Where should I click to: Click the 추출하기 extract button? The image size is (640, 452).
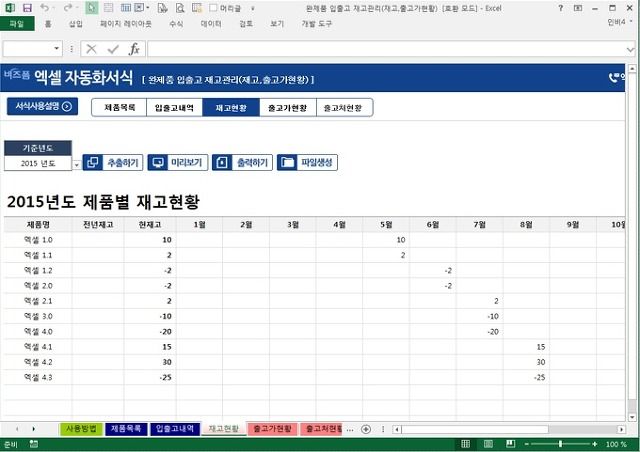(113, 163)
